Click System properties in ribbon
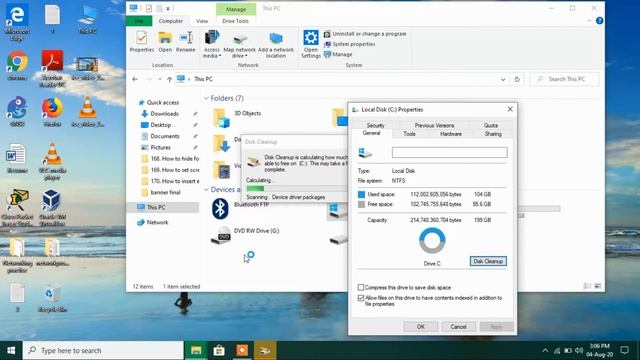 [349, 44]
